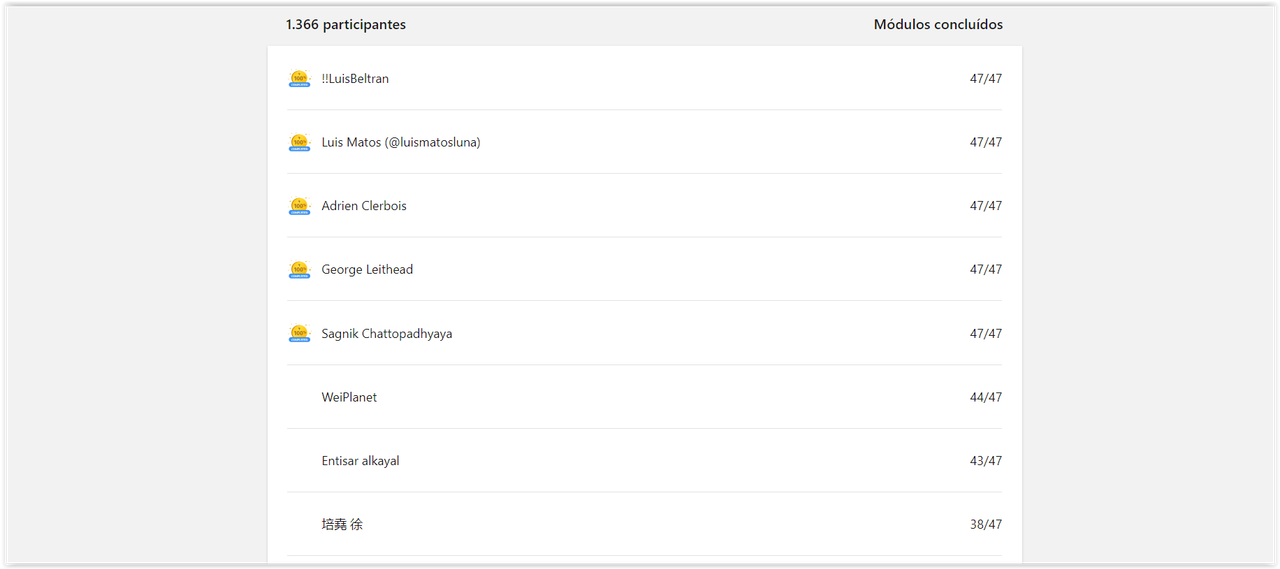Click the 1.366 participantes header
Image resolution: width=1280 pixels, height=569 pixels.
pyautogui.click(x=346, y=25)
